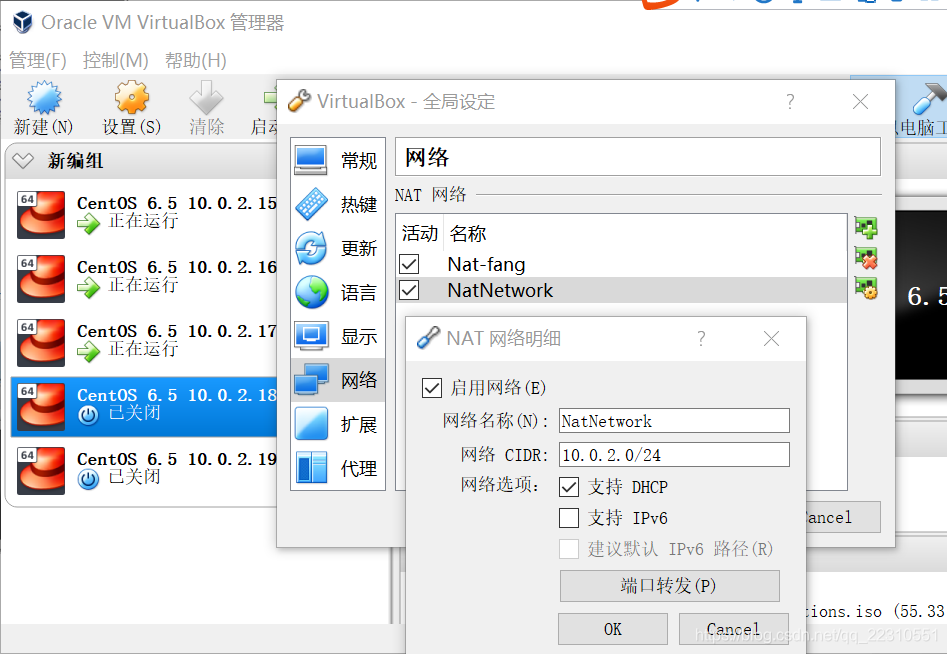947x654 pixels.
Task: Close the NAT 网络明细 dialog
Action: pyautogui.click(x=771, y=338)
